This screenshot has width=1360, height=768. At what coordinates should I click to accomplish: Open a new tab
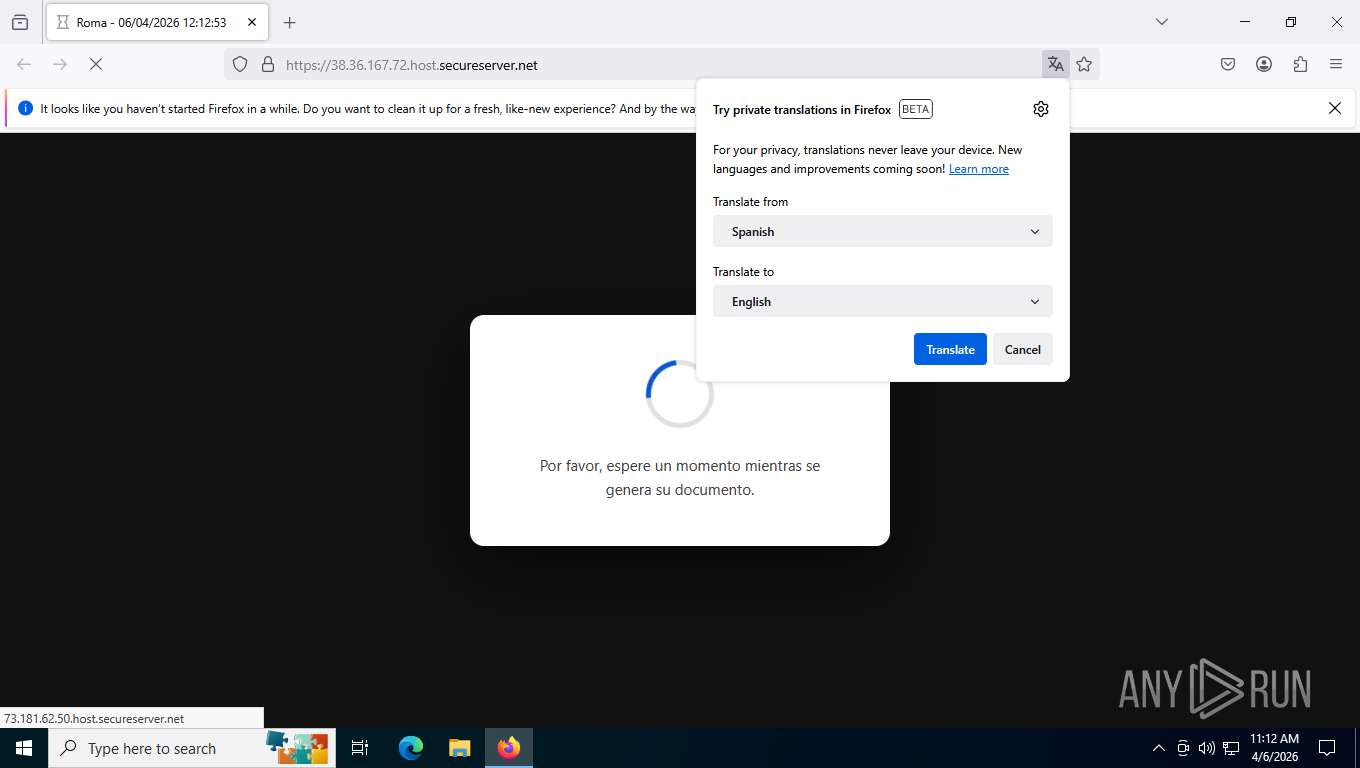tap(290, 22)
